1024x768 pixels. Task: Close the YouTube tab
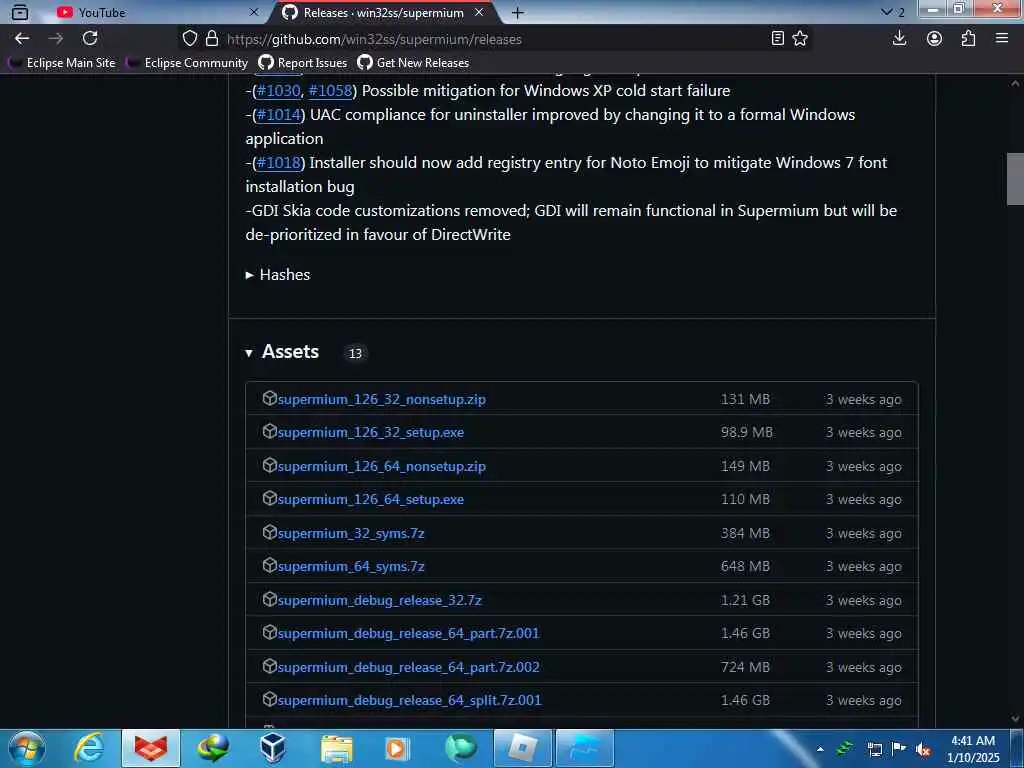pos(254,12)
